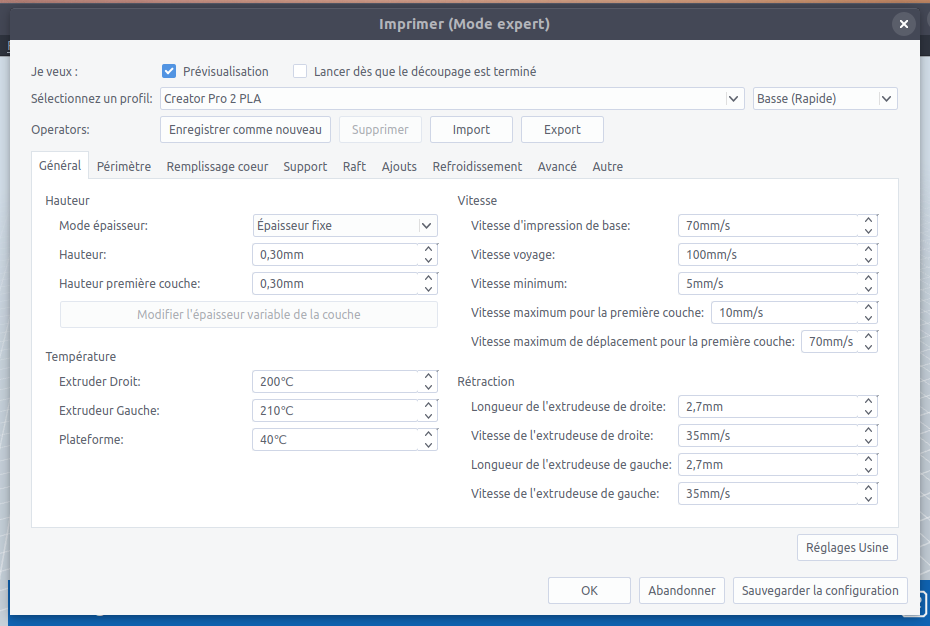Increase the Hauteur layer height value
930x626 pixels.
428,249
